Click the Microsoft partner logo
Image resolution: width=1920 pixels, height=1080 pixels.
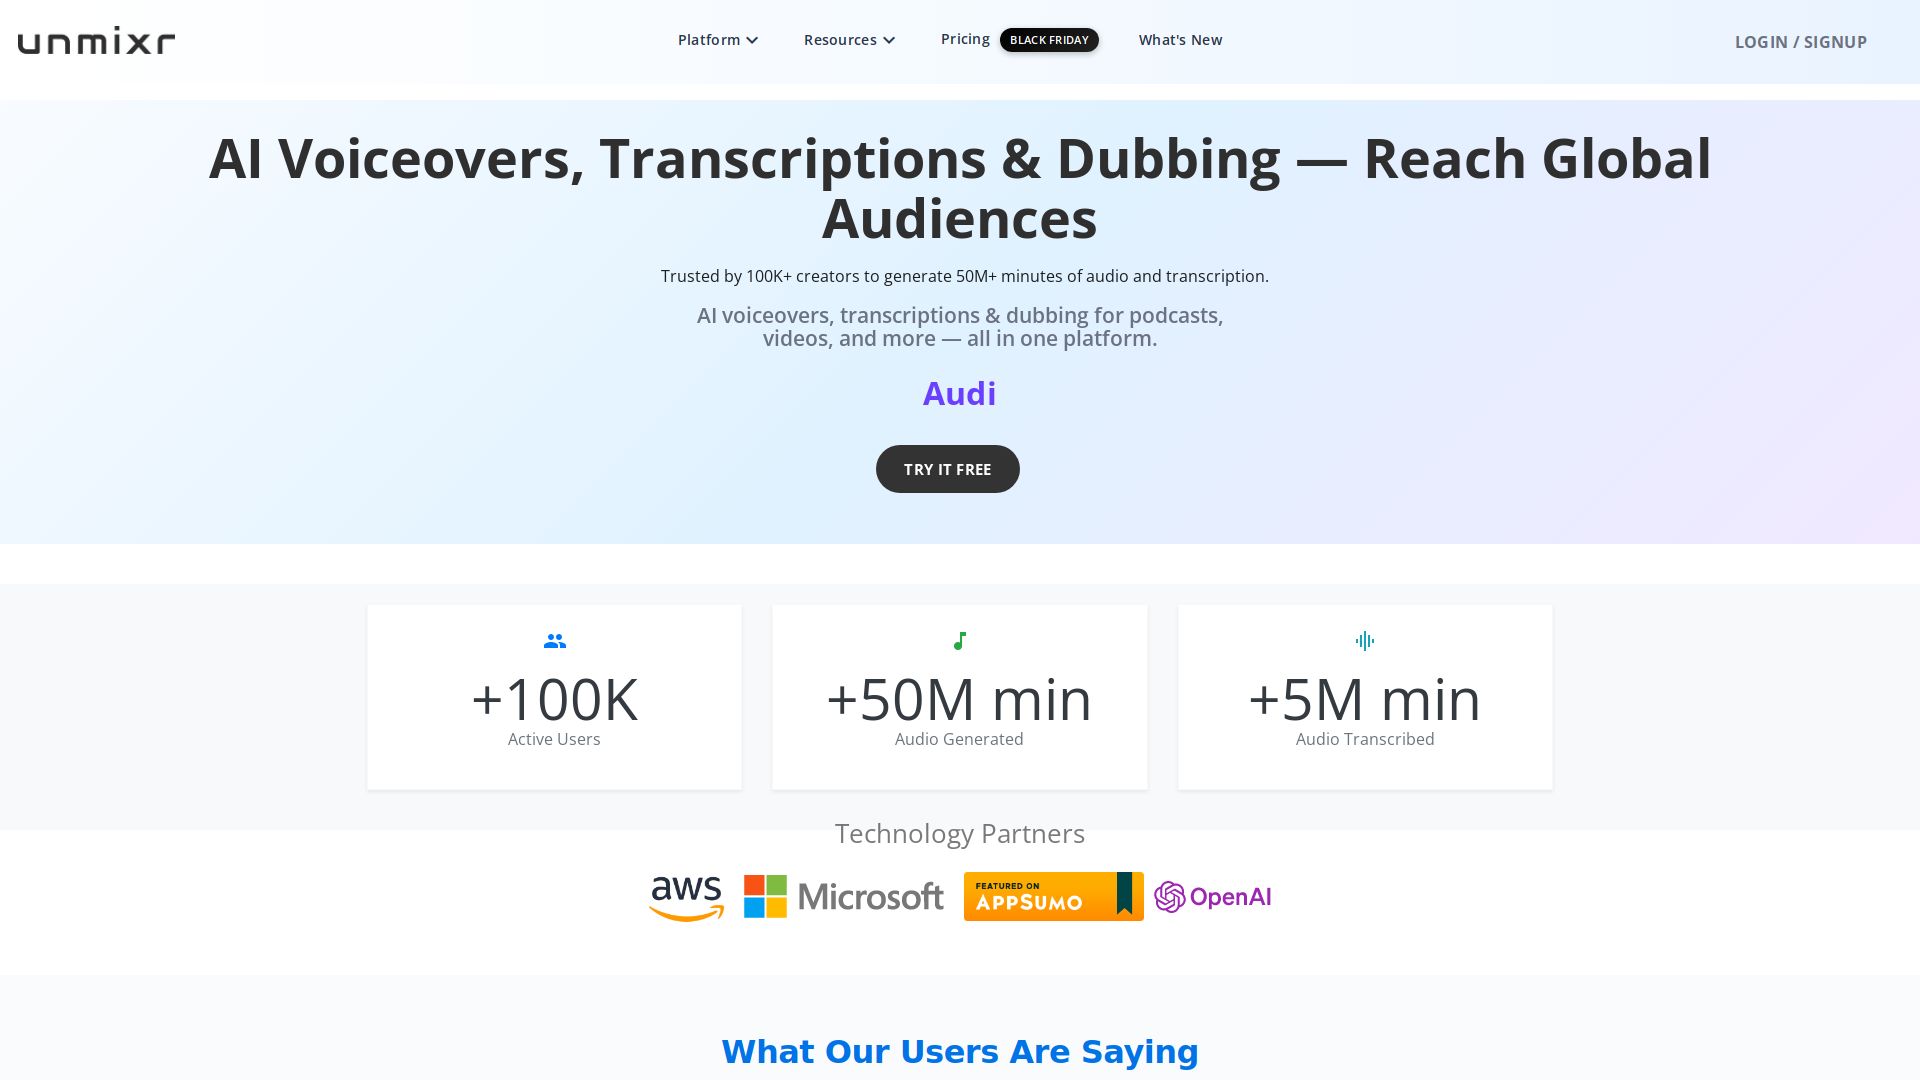843,896
